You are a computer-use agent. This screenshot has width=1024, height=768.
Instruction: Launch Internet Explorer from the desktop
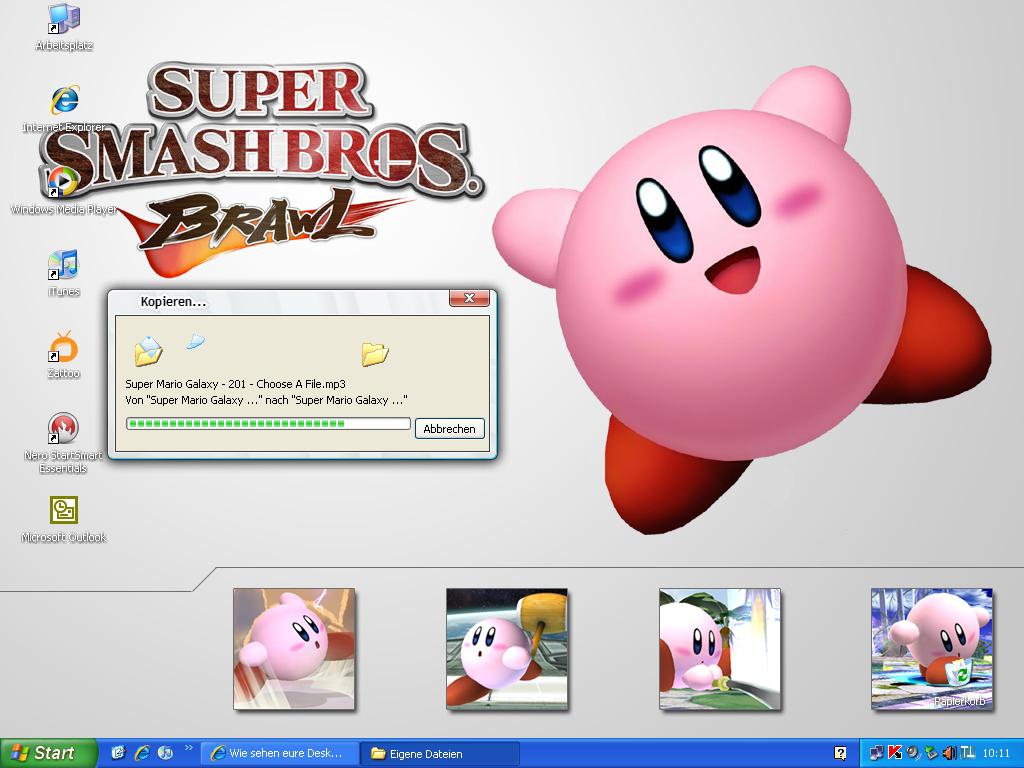point(64,102)
